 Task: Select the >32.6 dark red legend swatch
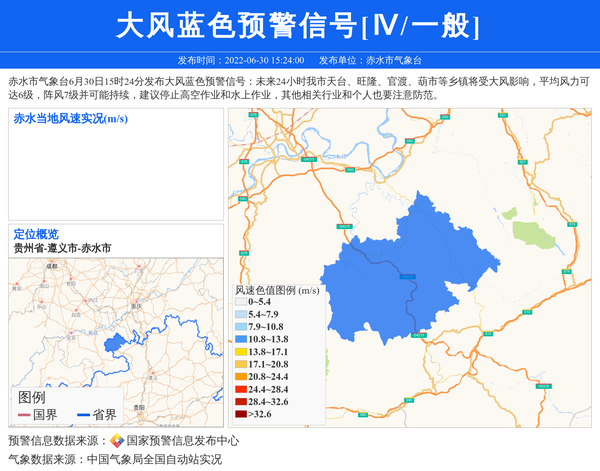240,414
